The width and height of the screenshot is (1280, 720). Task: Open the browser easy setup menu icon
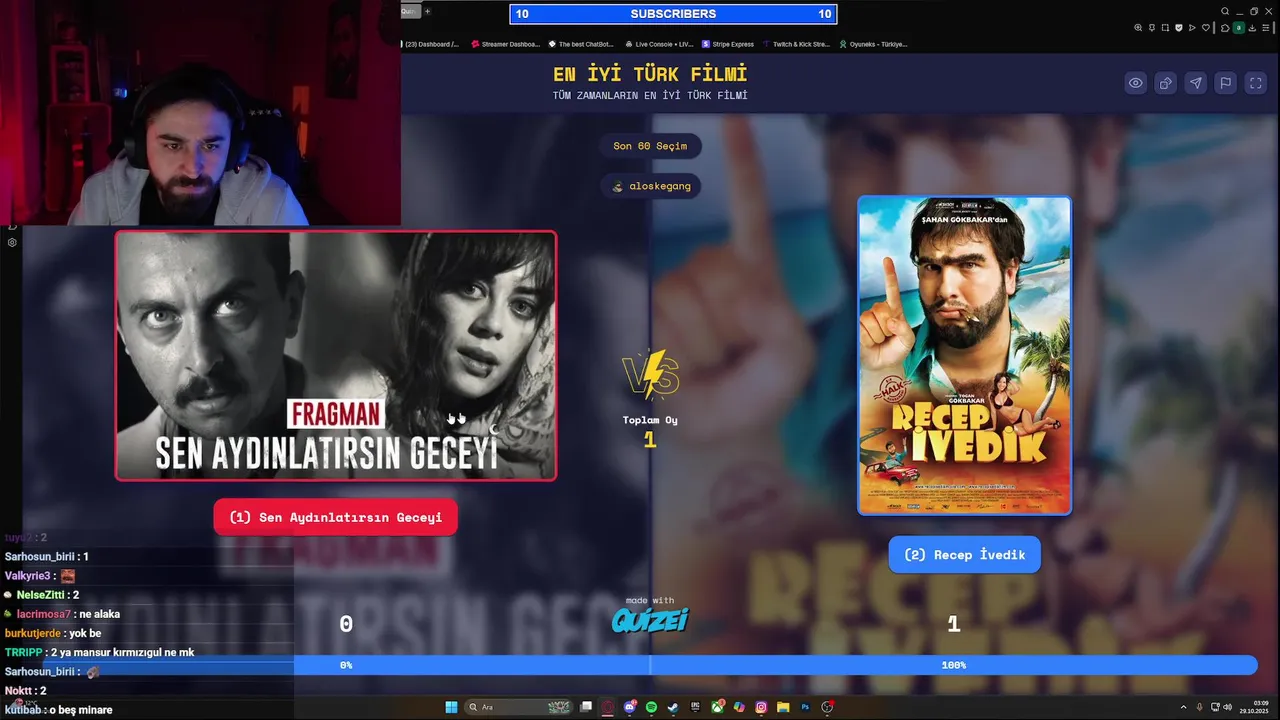tap(1266, 27)
